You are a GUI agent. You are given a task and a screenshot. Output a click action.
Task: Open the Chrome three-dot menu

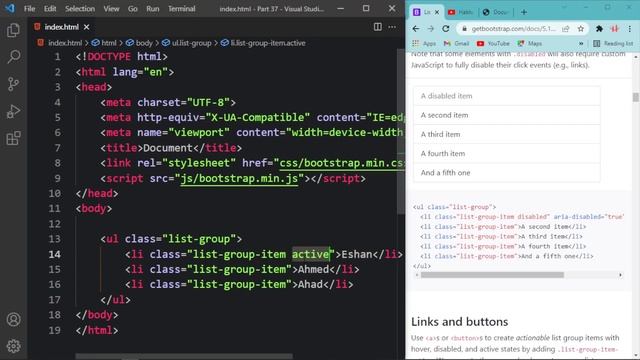pos(630,29)
